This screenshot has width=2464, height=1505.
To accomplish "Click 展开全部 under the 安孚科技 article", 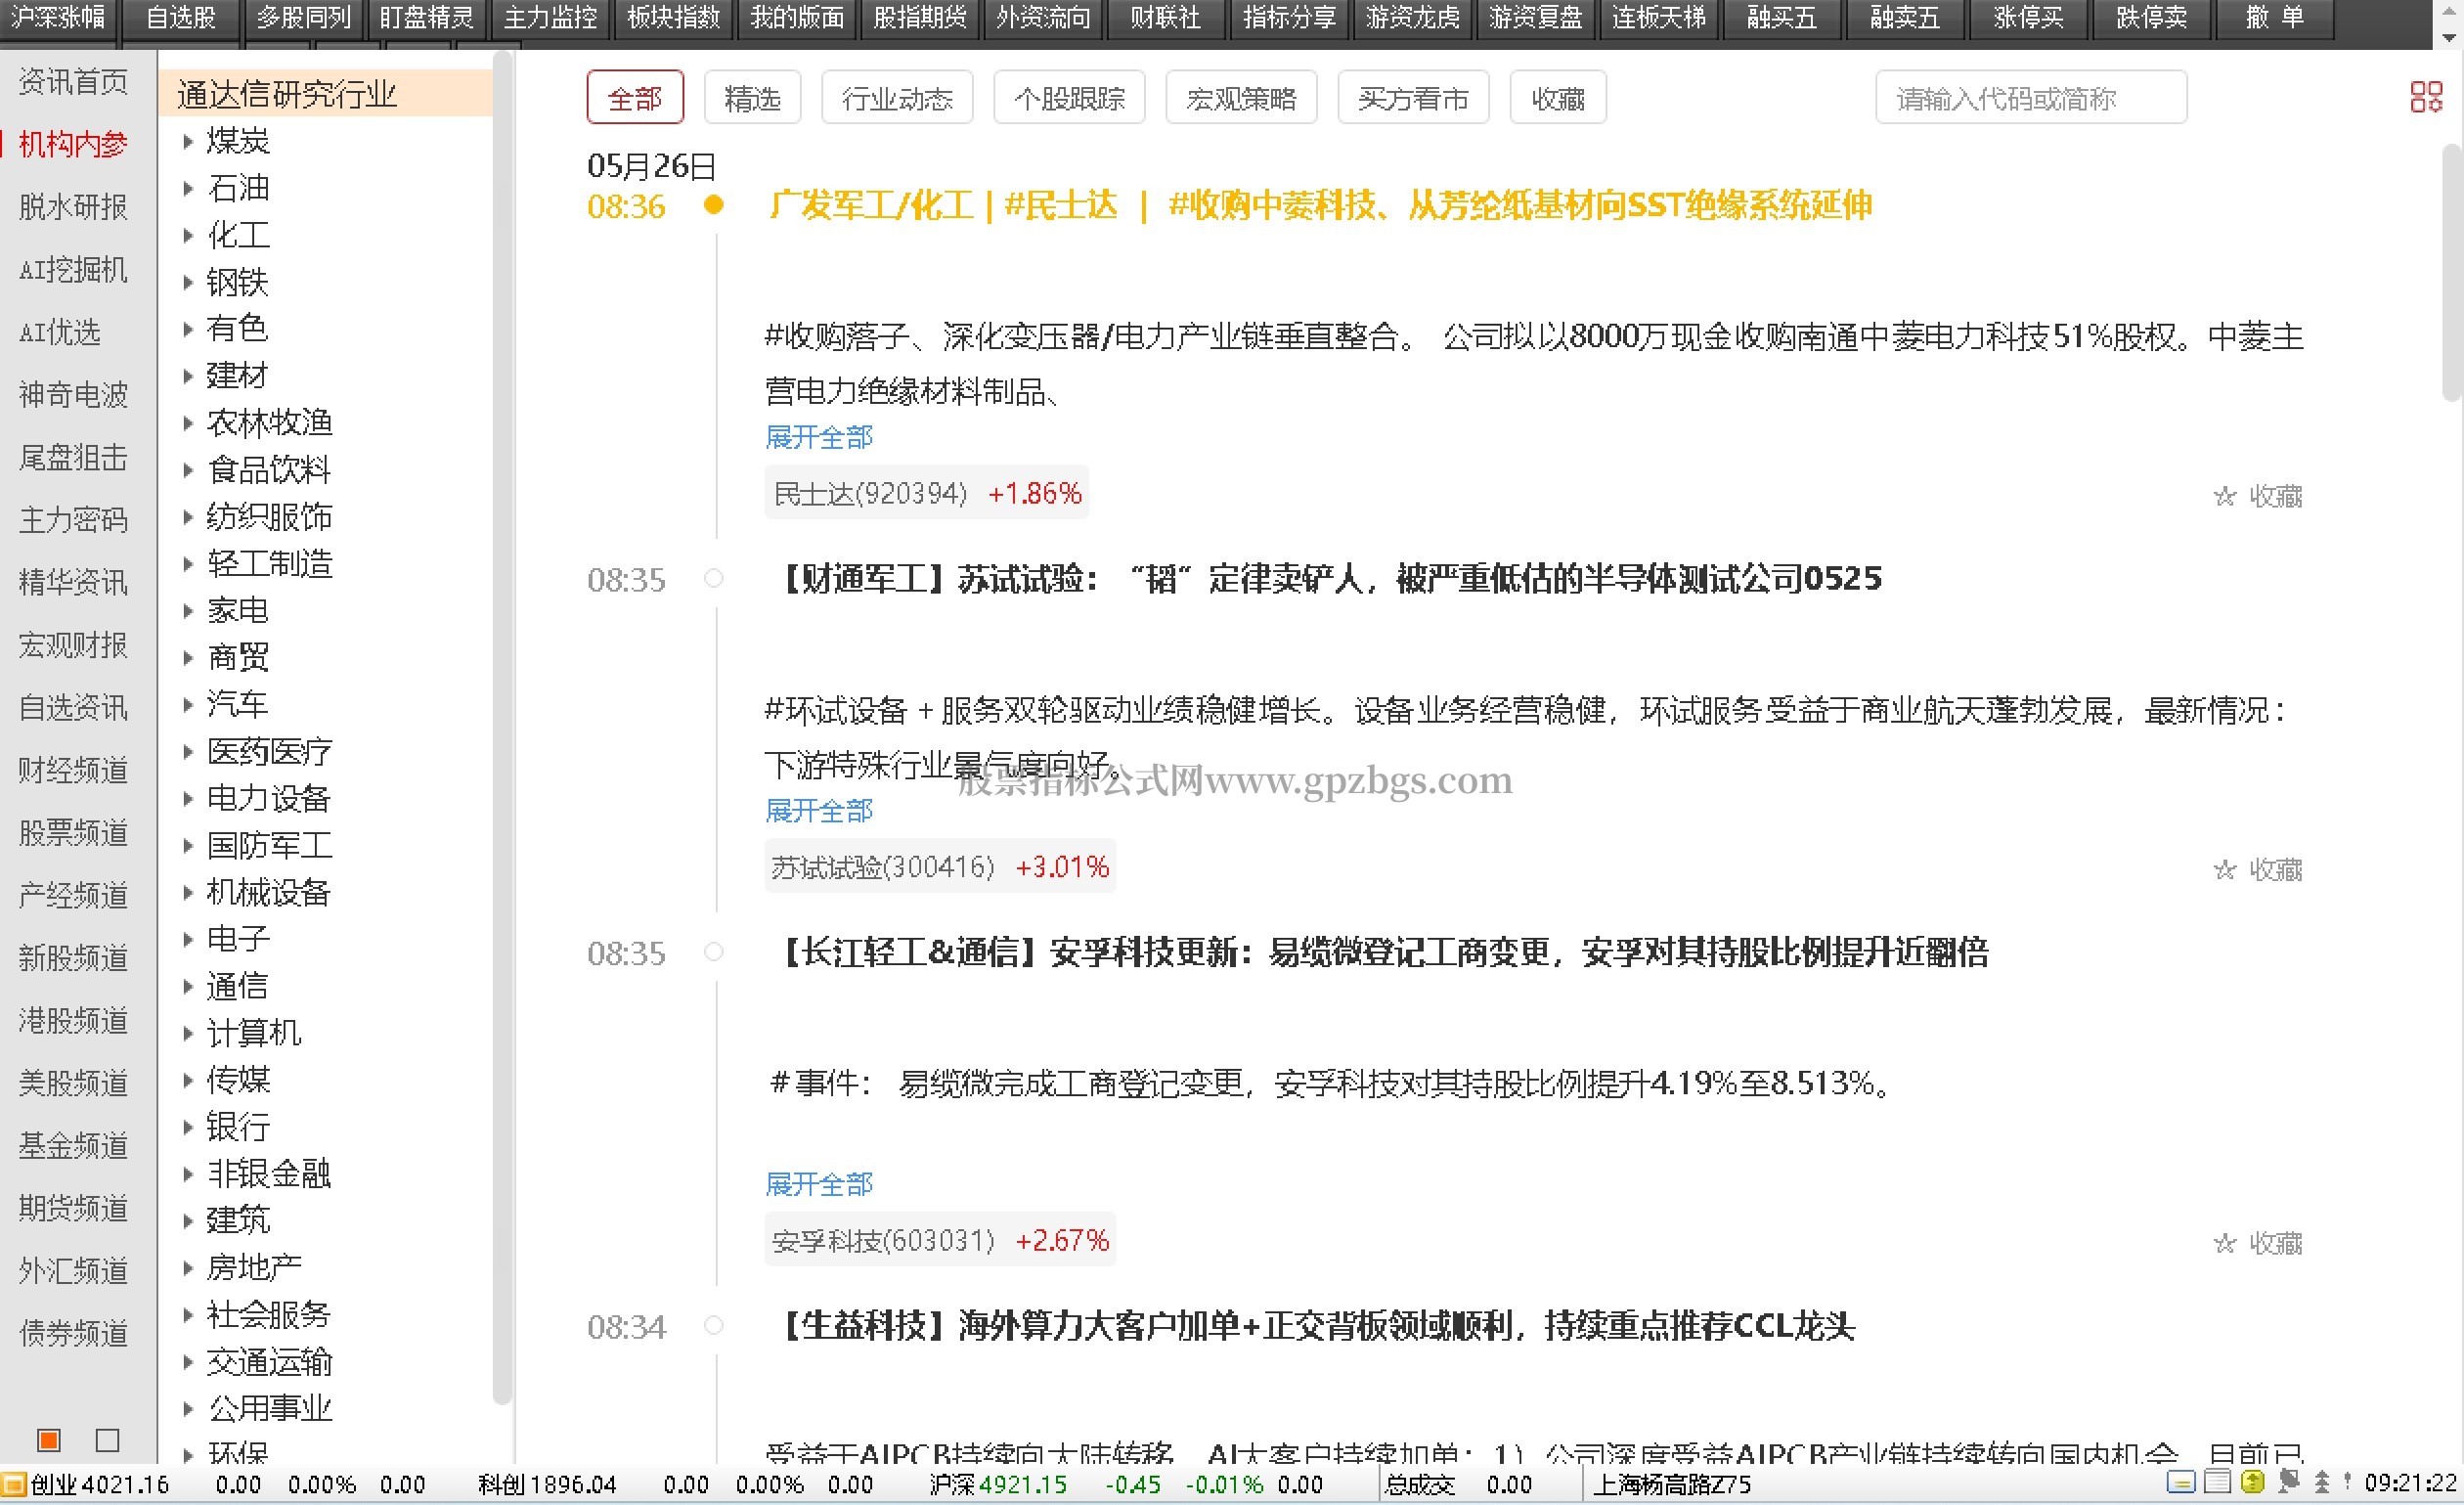I will click(819, 1184).
